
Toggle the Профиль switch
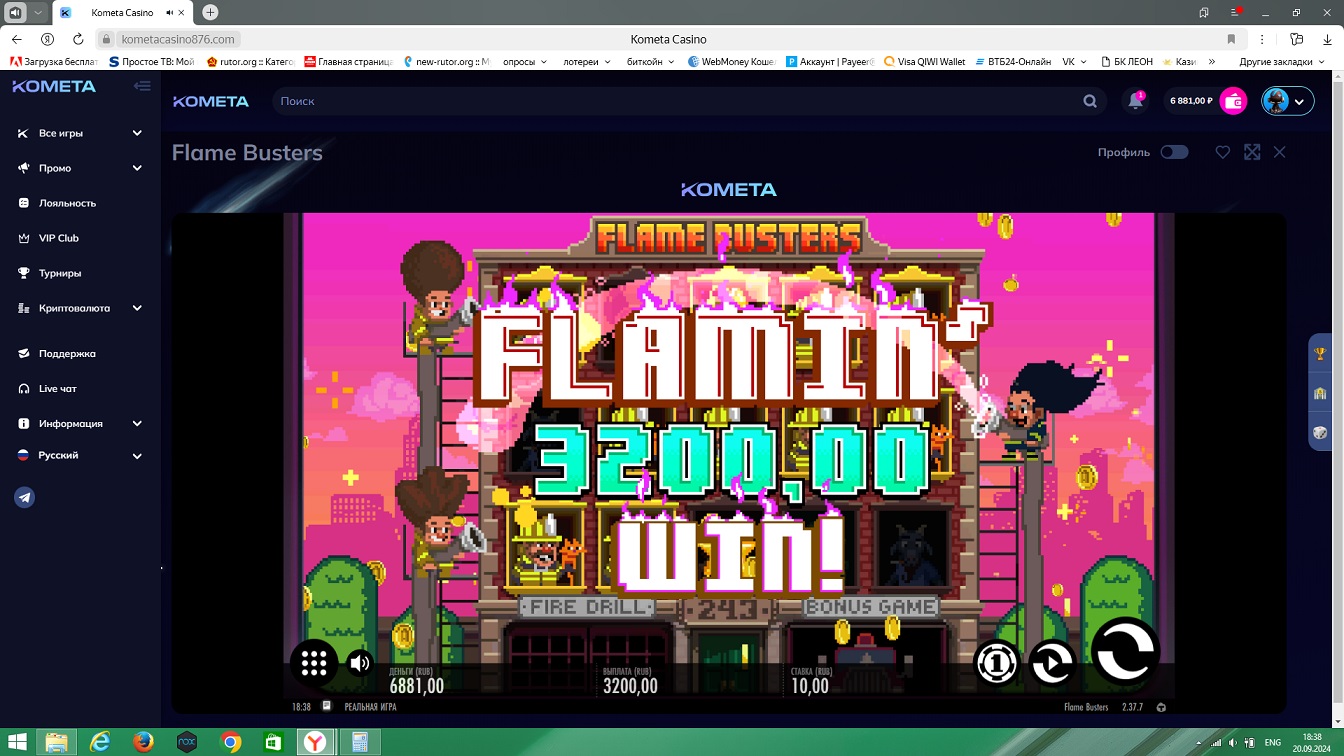coord(1174,152)
